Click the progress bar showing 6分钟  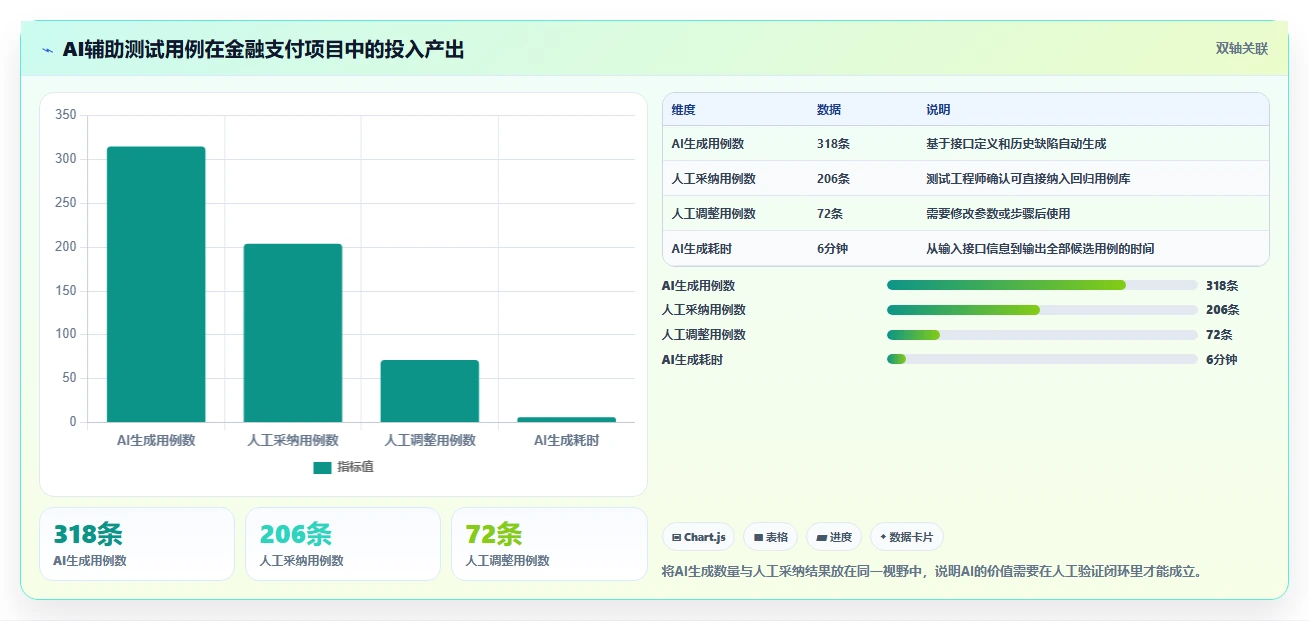coord(1042,360)
